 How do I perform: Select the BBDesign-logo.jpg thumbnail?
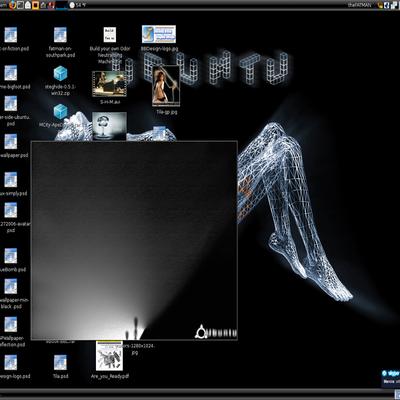[159, 34]
